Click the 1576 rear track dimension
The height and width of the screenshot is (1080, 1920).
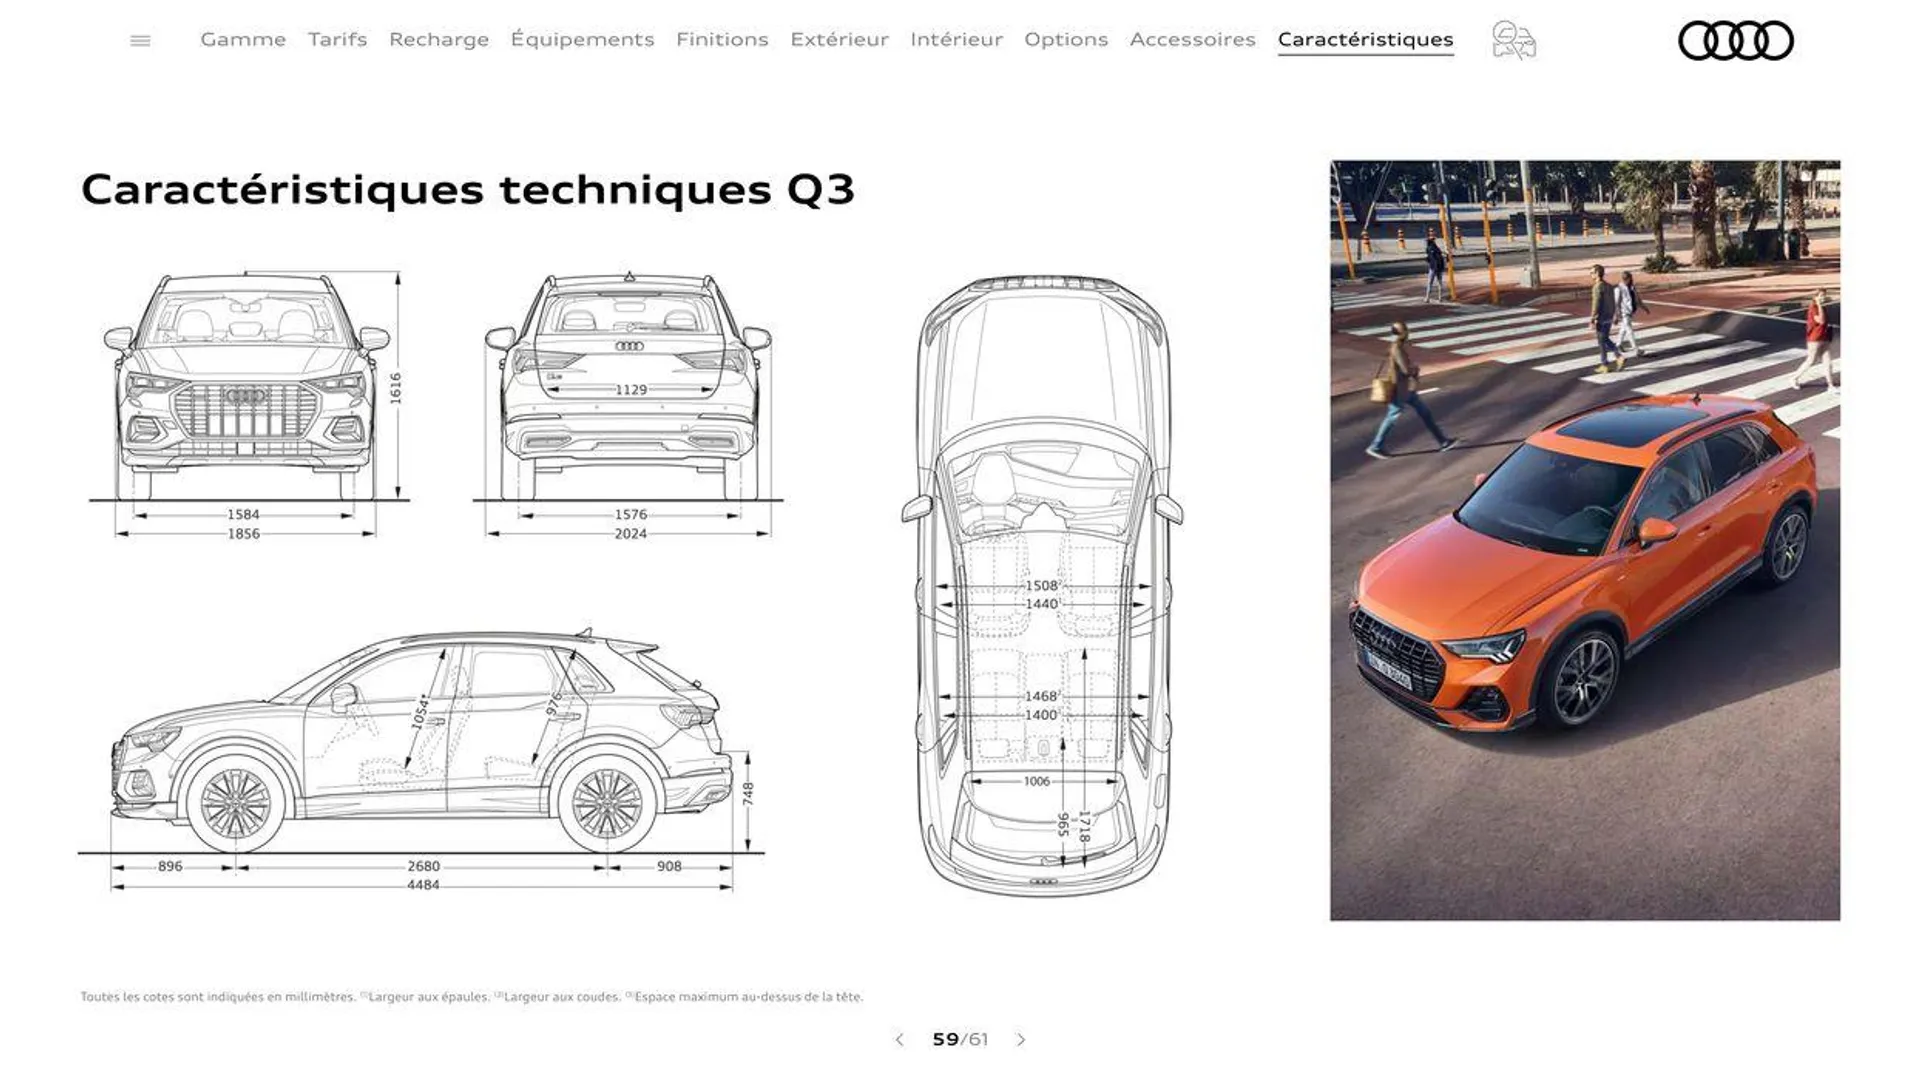tap(630, 515)
